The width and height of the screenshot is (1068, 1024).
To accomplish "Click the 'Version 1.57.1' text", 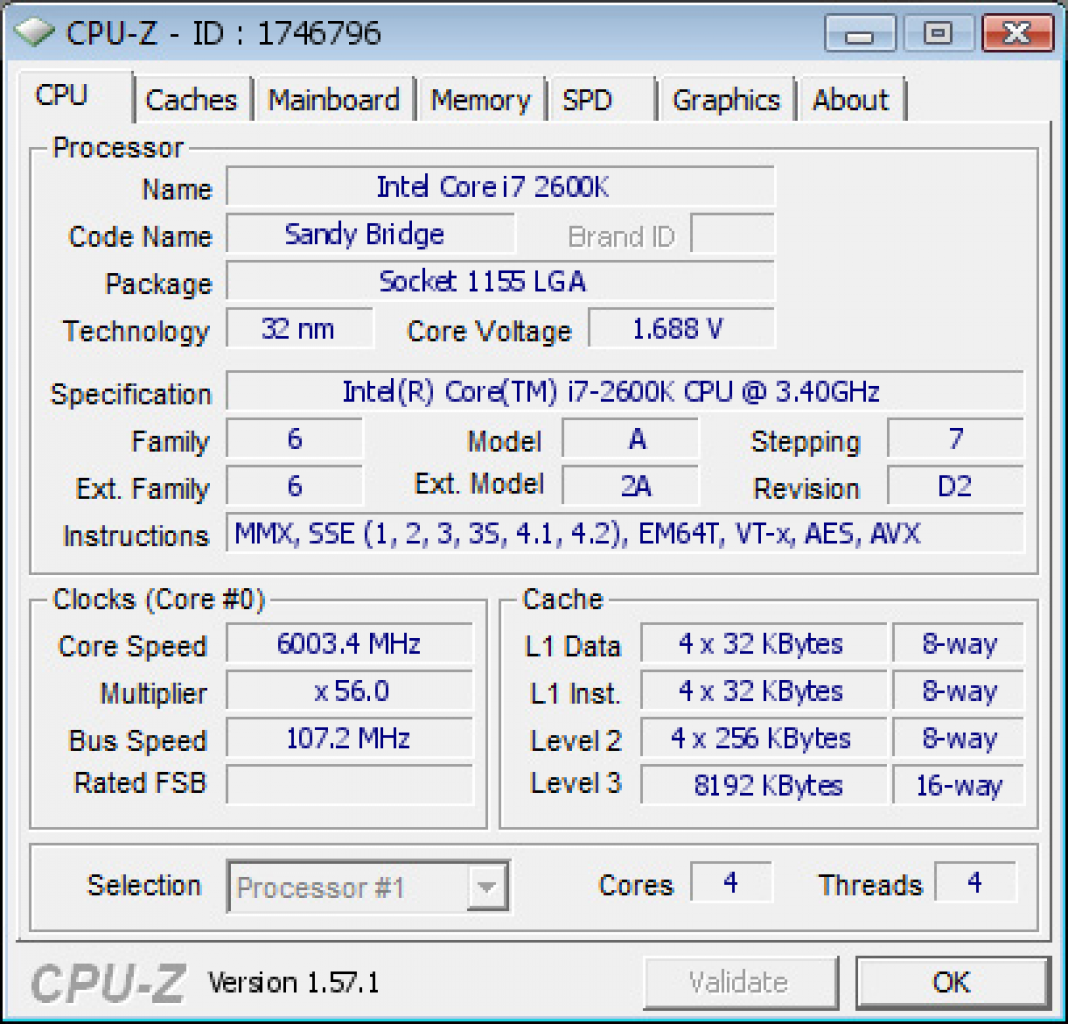I will (x=294, y=982).
